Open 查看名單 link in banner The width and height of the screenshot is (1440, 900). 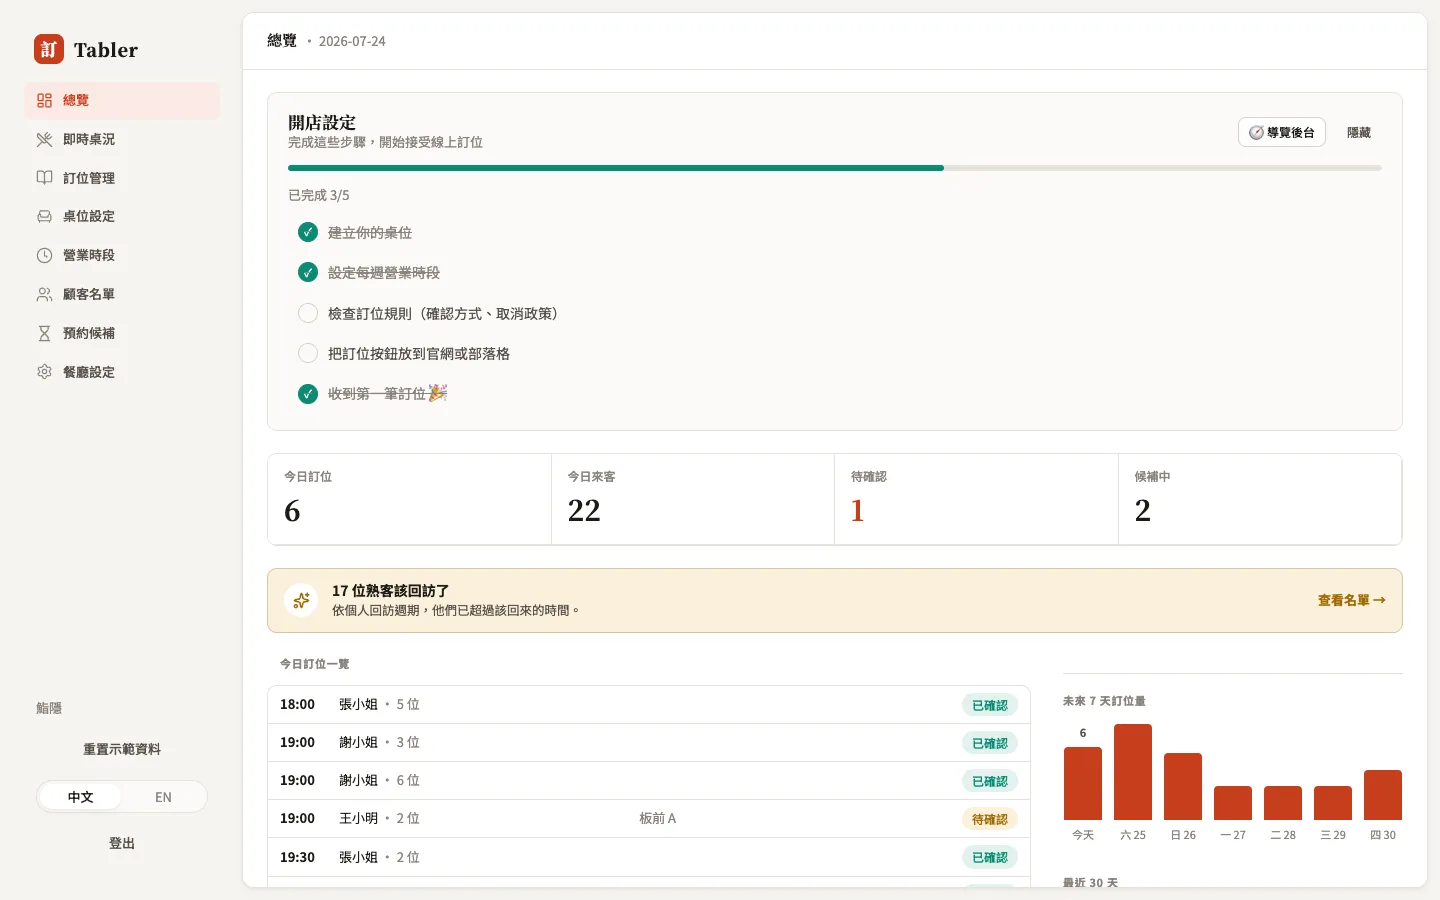tap(1351, 600)
